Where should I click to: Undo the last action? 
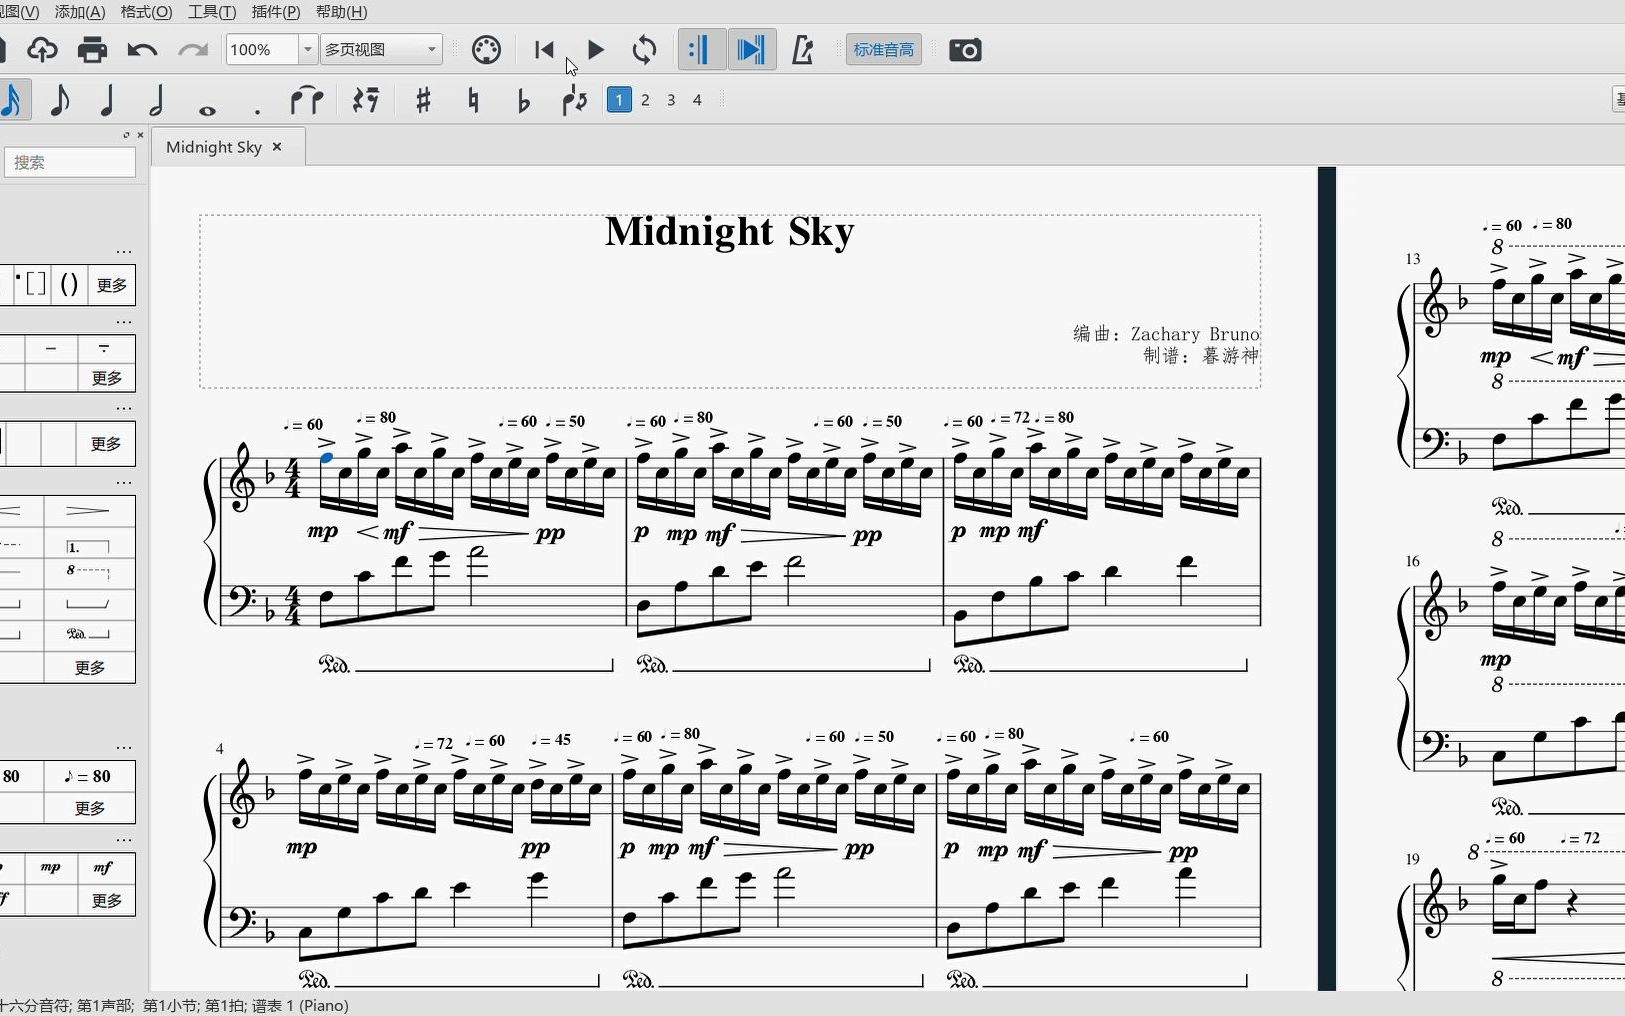point(142,49)
